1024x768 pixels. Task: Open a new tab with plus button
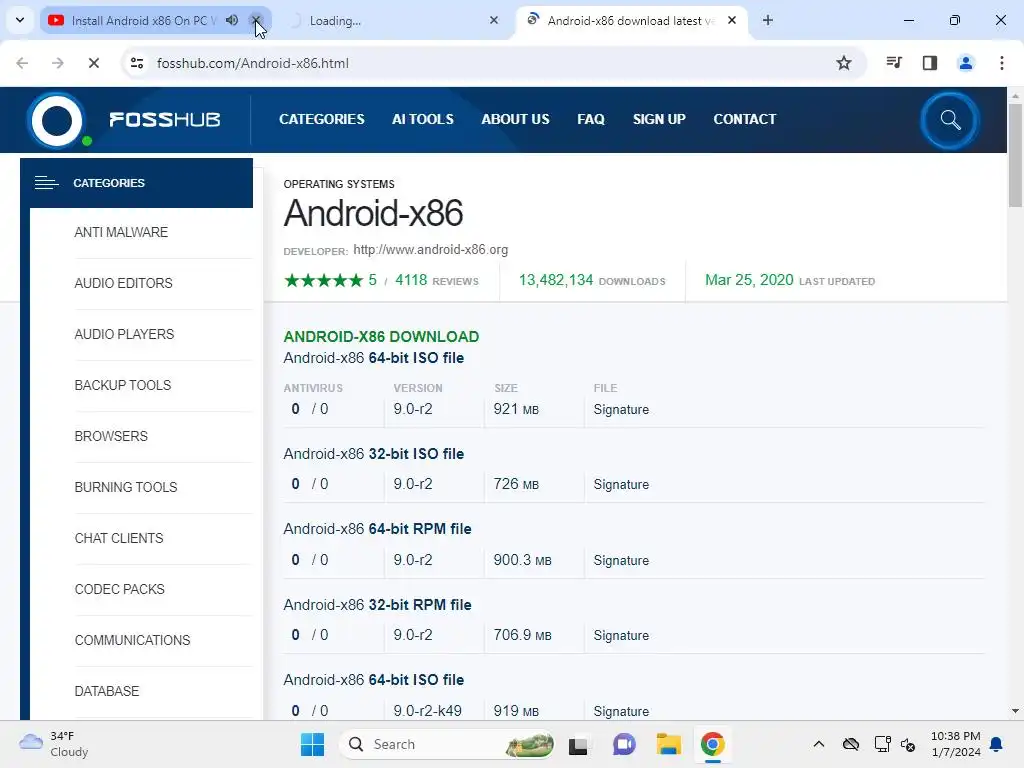pos(768,20)
